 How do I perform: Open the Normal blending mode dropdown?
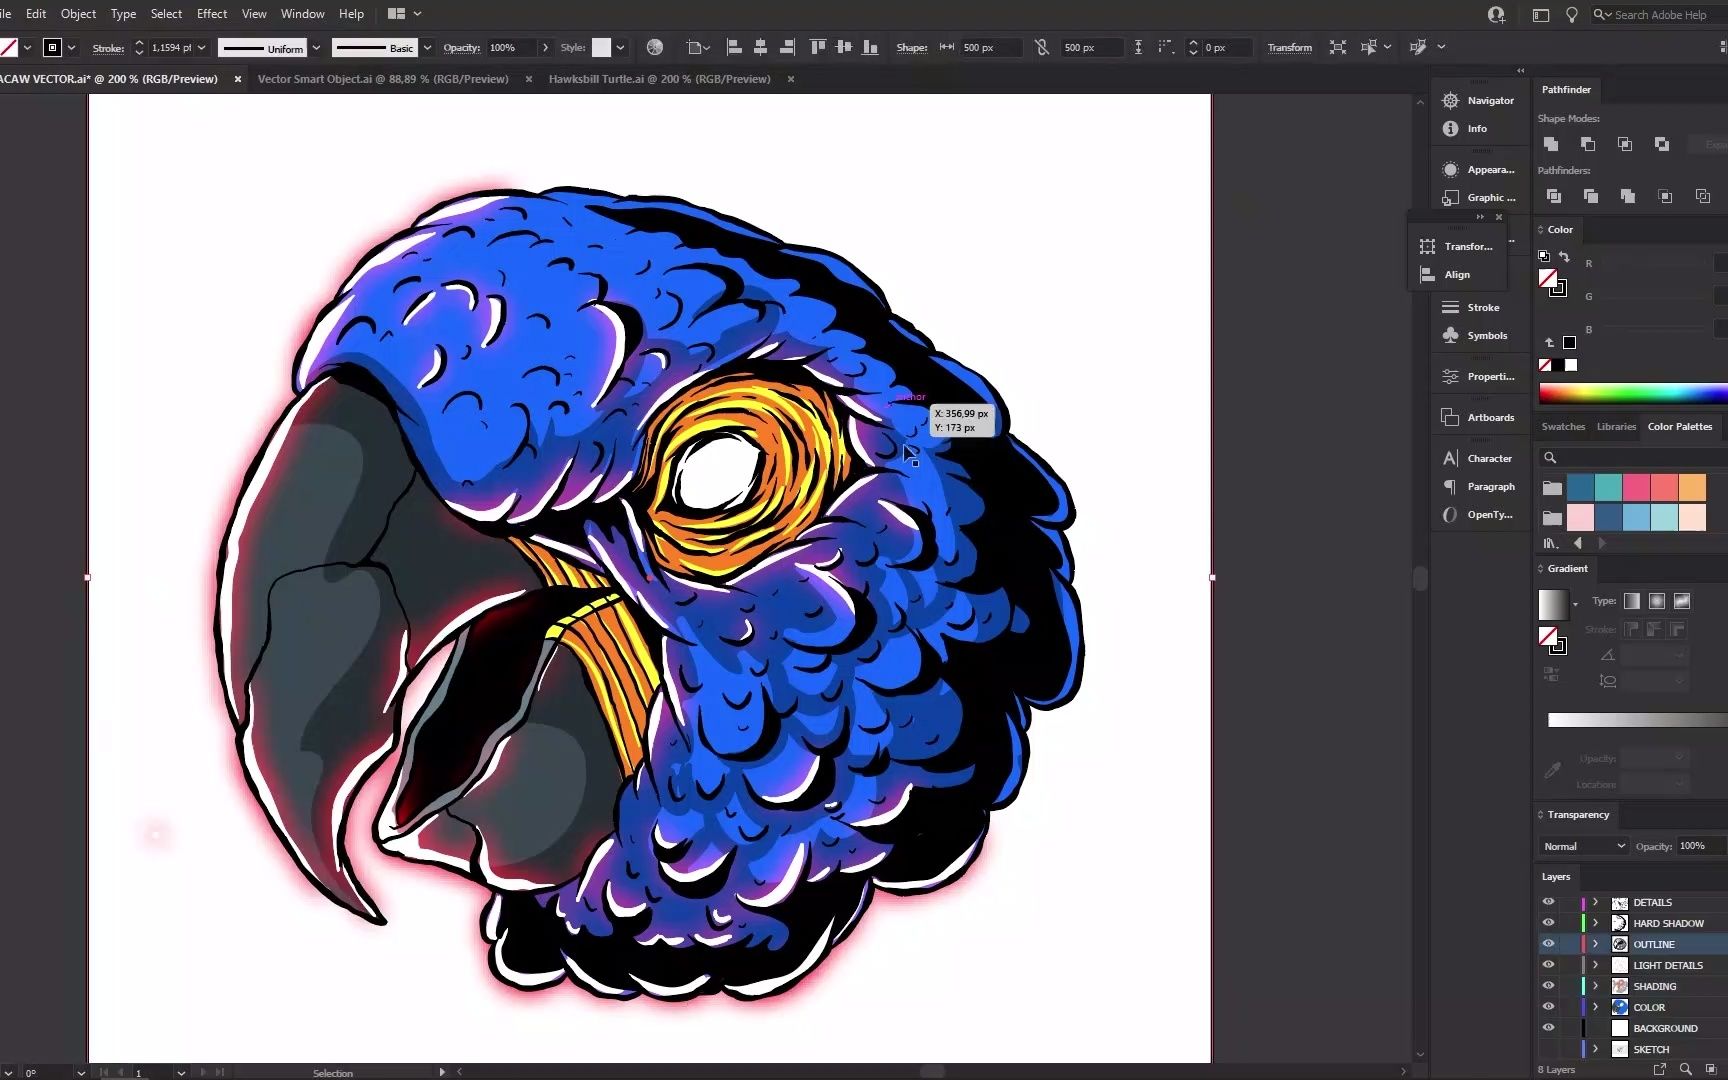point(1584,846)
